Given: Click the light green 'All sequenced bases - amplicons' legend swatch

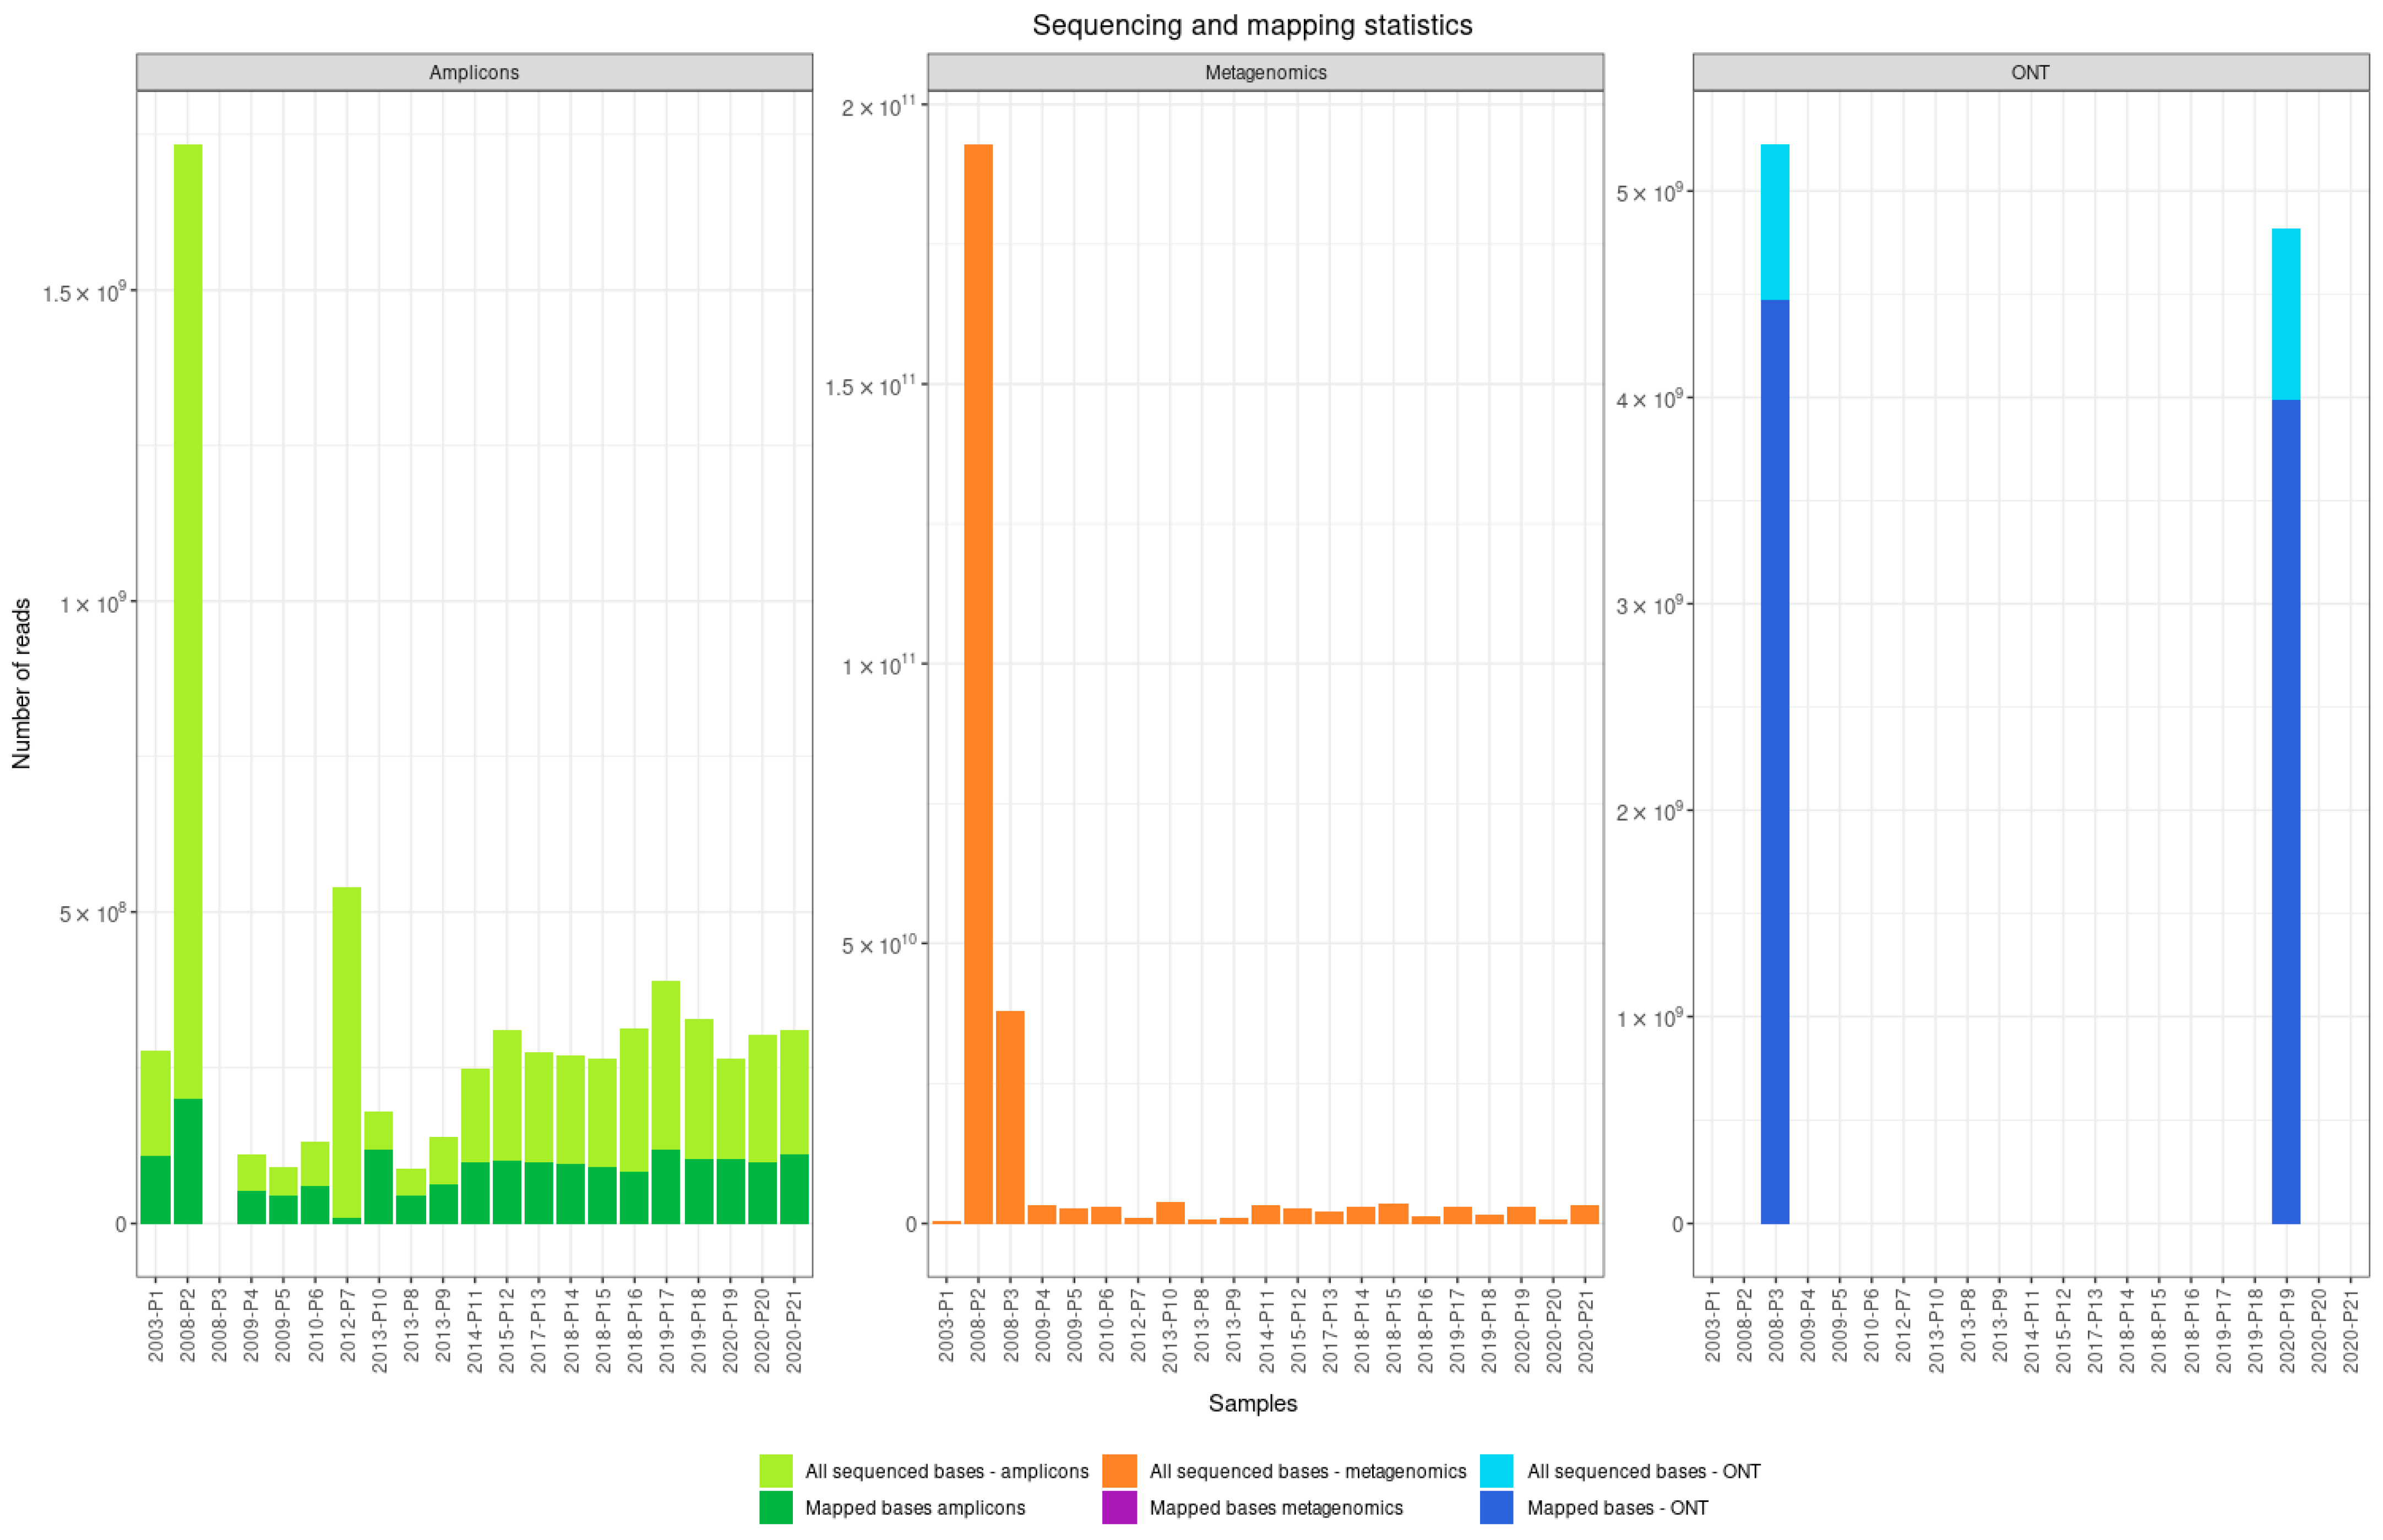Looking at the screenshot, I should 776,1470.
